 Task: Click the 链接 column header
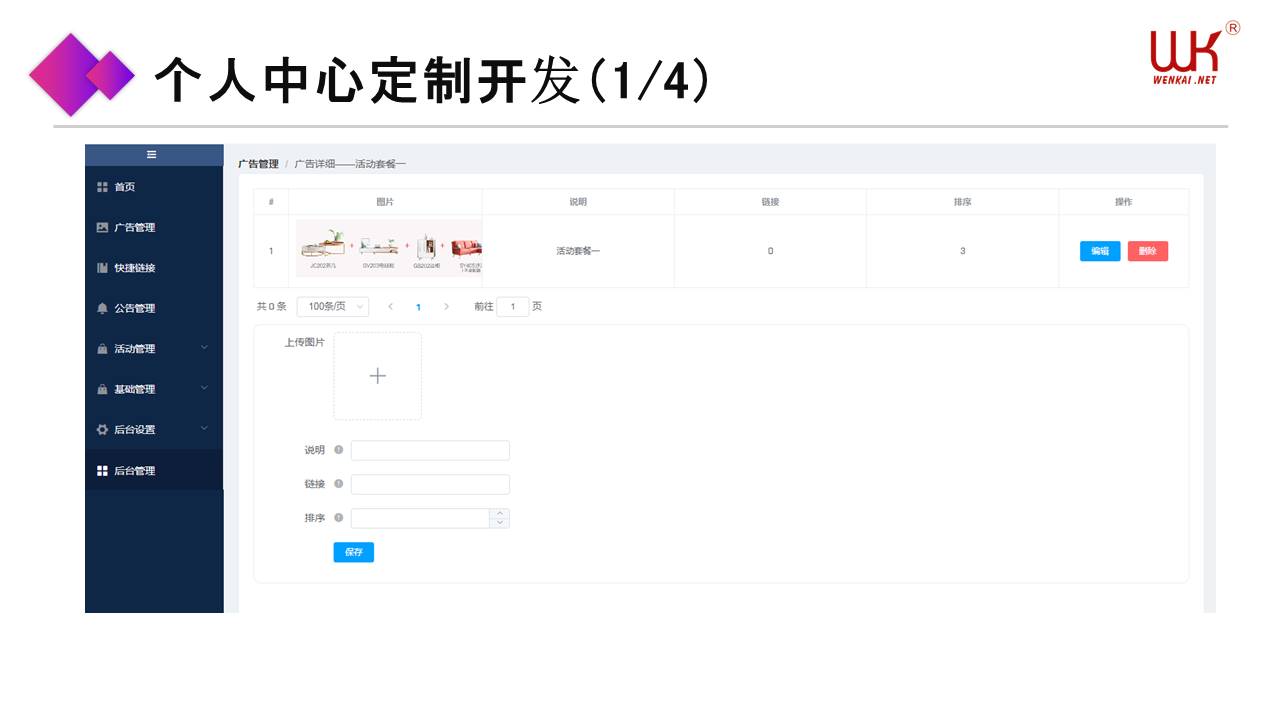pos(770,202)
